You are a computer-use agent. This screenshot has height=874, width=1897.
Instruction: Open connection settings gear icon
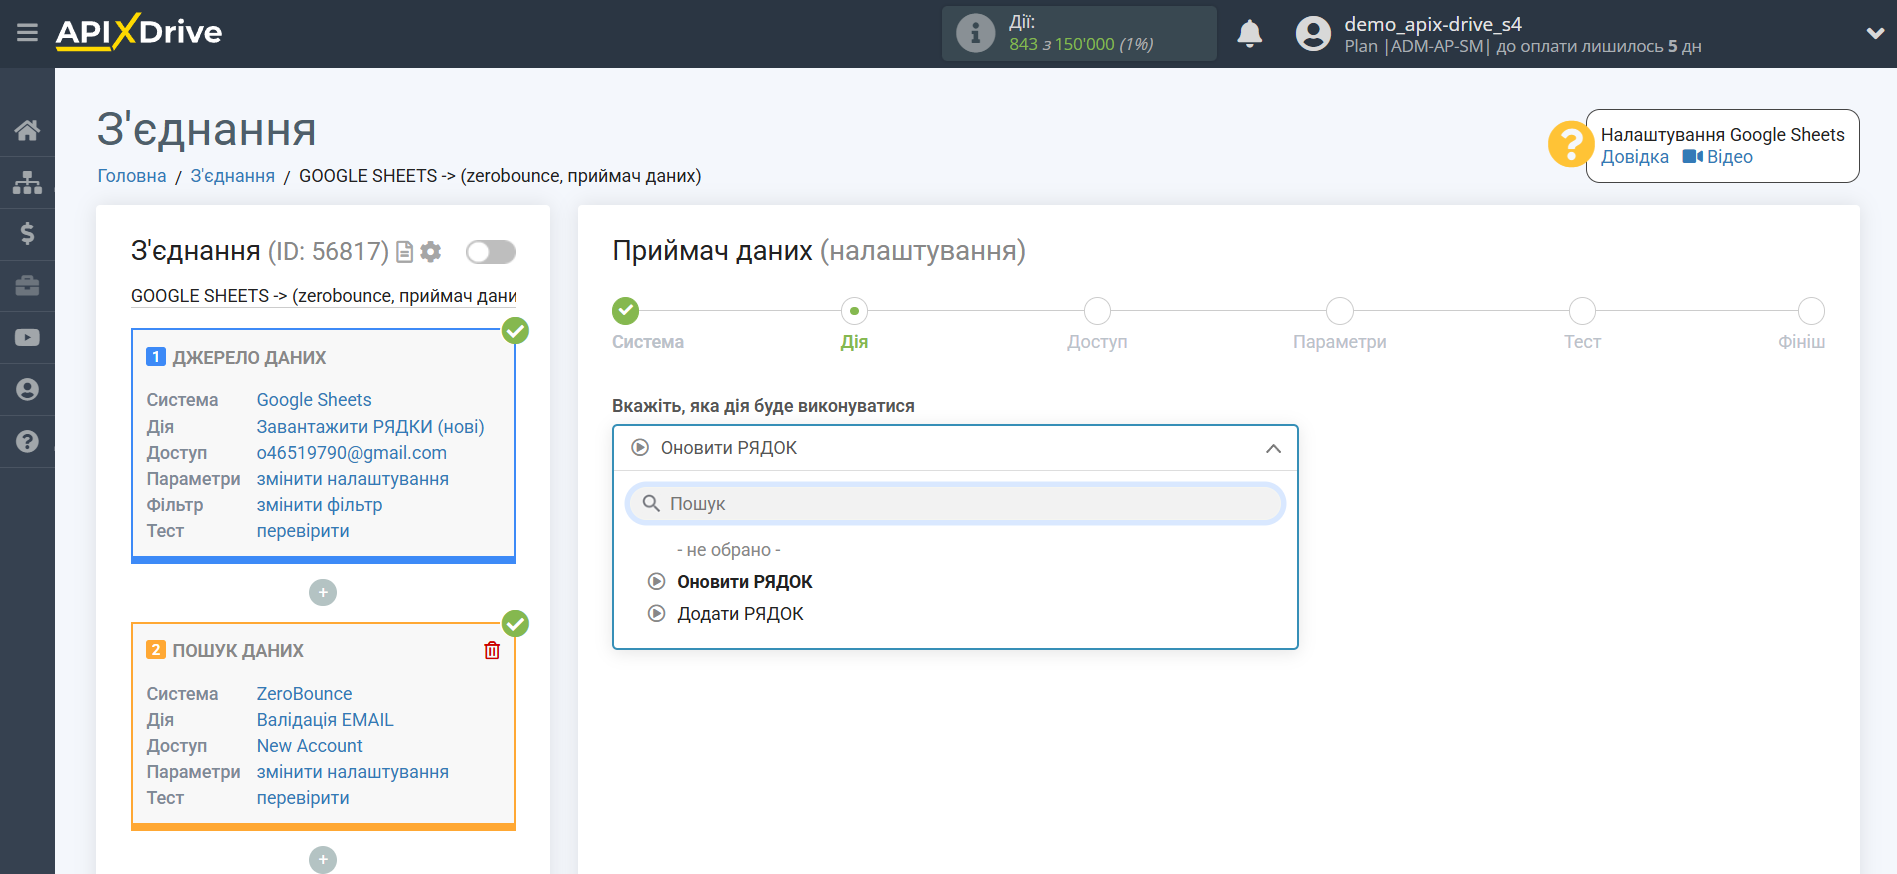[431, 252]
